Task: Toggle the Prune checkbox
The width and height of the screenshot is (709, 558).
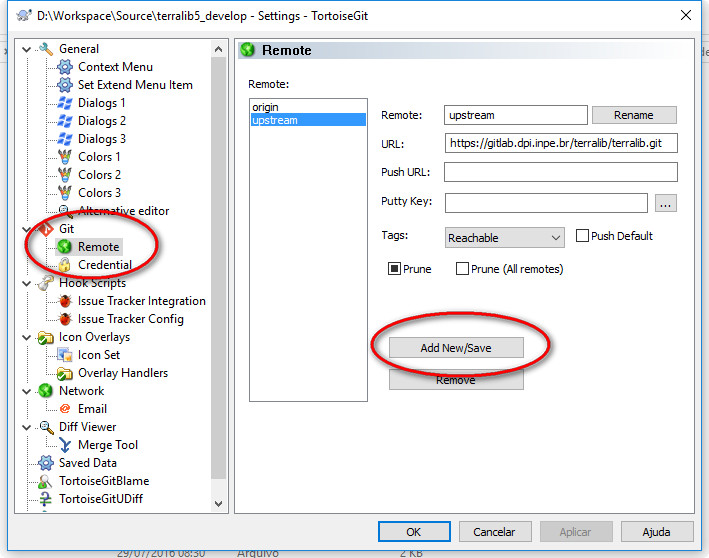Action: coord(395,269)
